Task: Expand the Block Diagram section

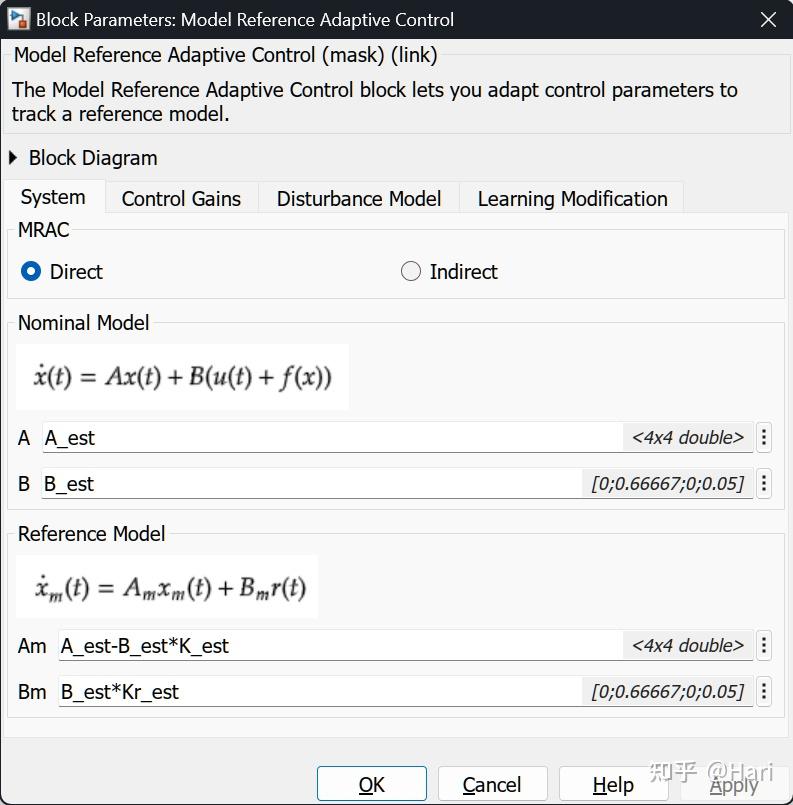Action: 14,158
